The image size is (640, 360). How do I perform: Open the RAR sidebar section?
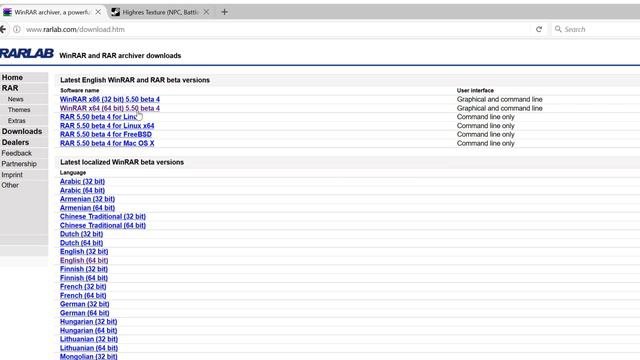[10, 88]
